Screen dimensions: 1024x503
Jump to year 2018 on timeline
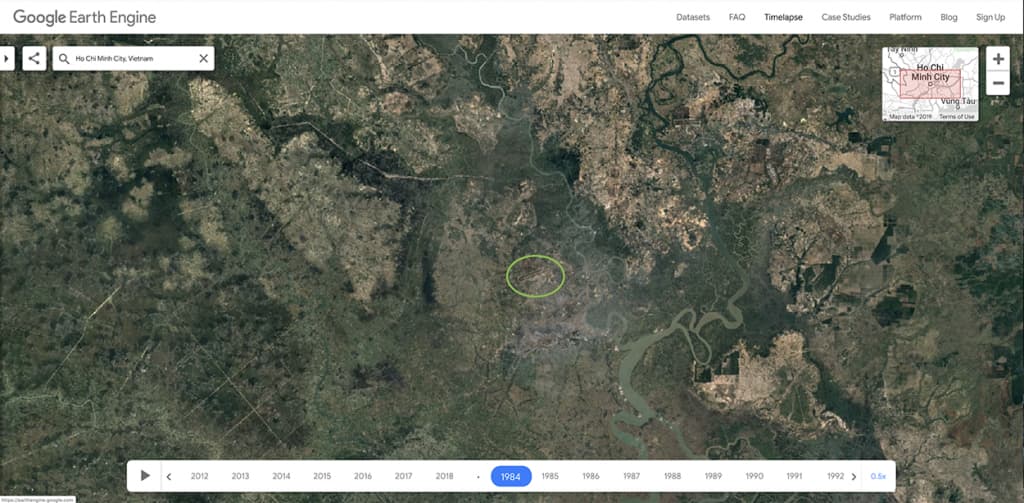point(445,476)
